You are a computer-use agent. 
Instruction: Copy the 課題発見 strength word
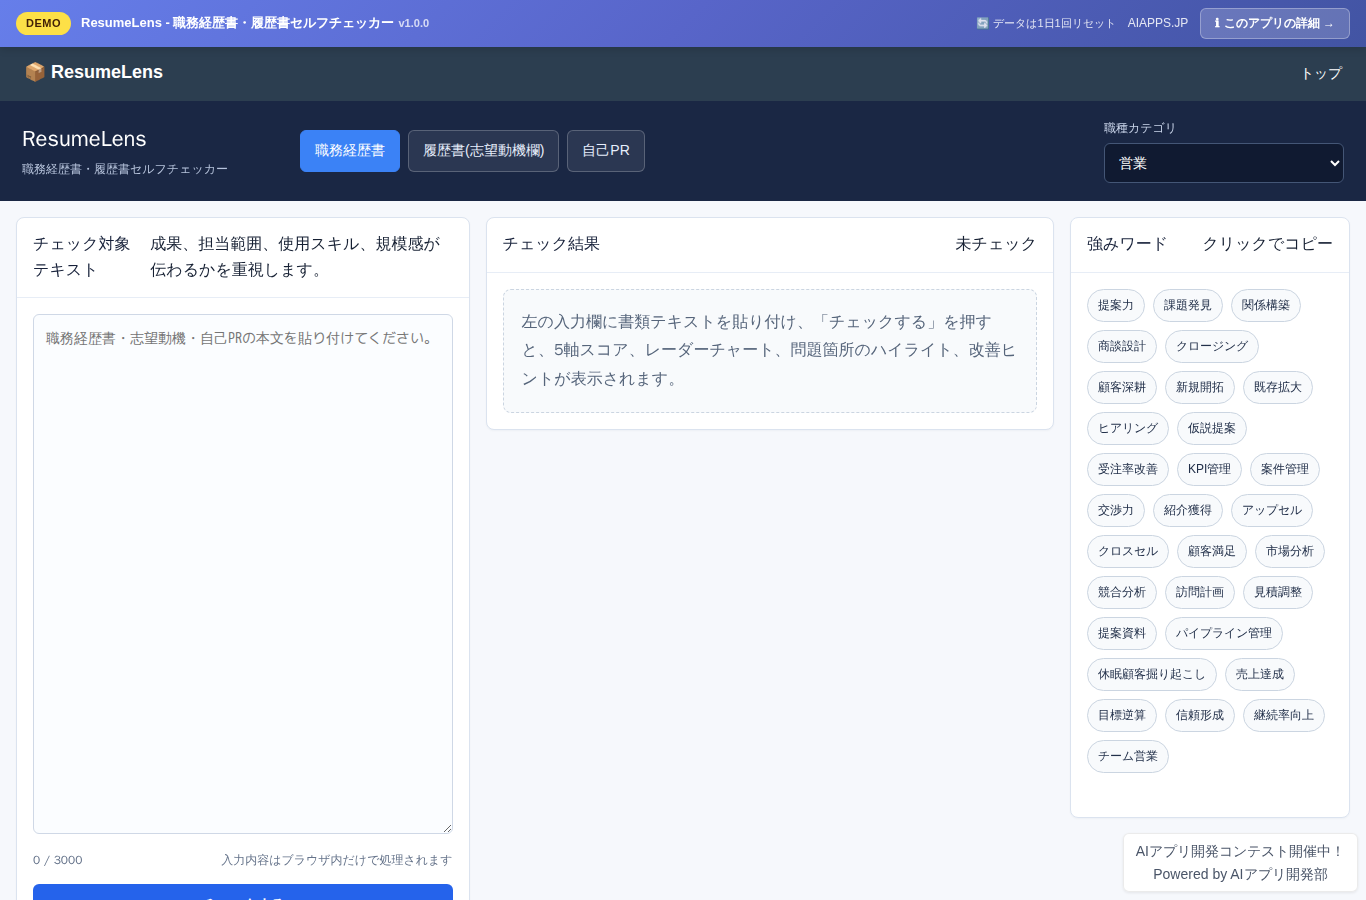(1188, 306)
